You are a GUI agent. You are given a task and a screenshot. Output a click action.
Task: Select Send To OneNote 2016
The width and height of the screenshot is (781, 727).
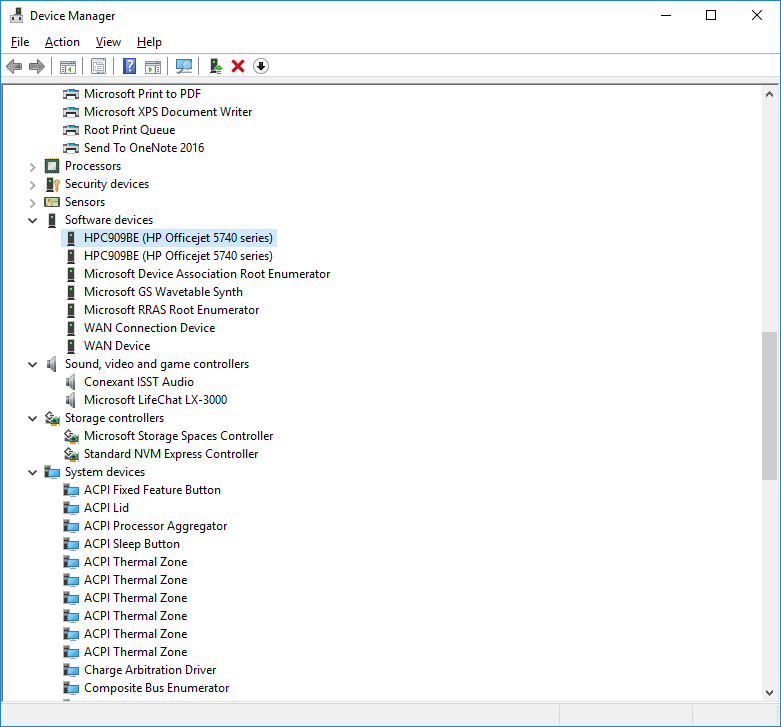click(x=144, y=148)
